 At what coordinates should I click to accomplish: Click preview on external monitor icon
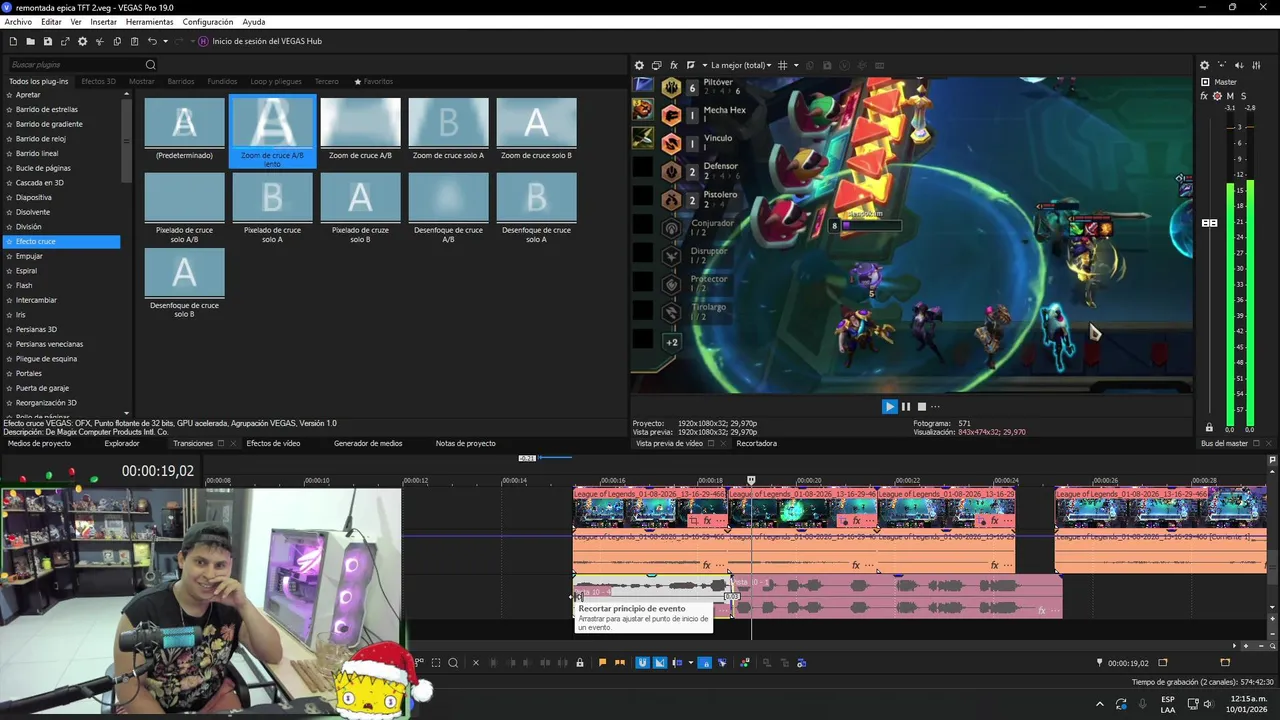[656, 65]
